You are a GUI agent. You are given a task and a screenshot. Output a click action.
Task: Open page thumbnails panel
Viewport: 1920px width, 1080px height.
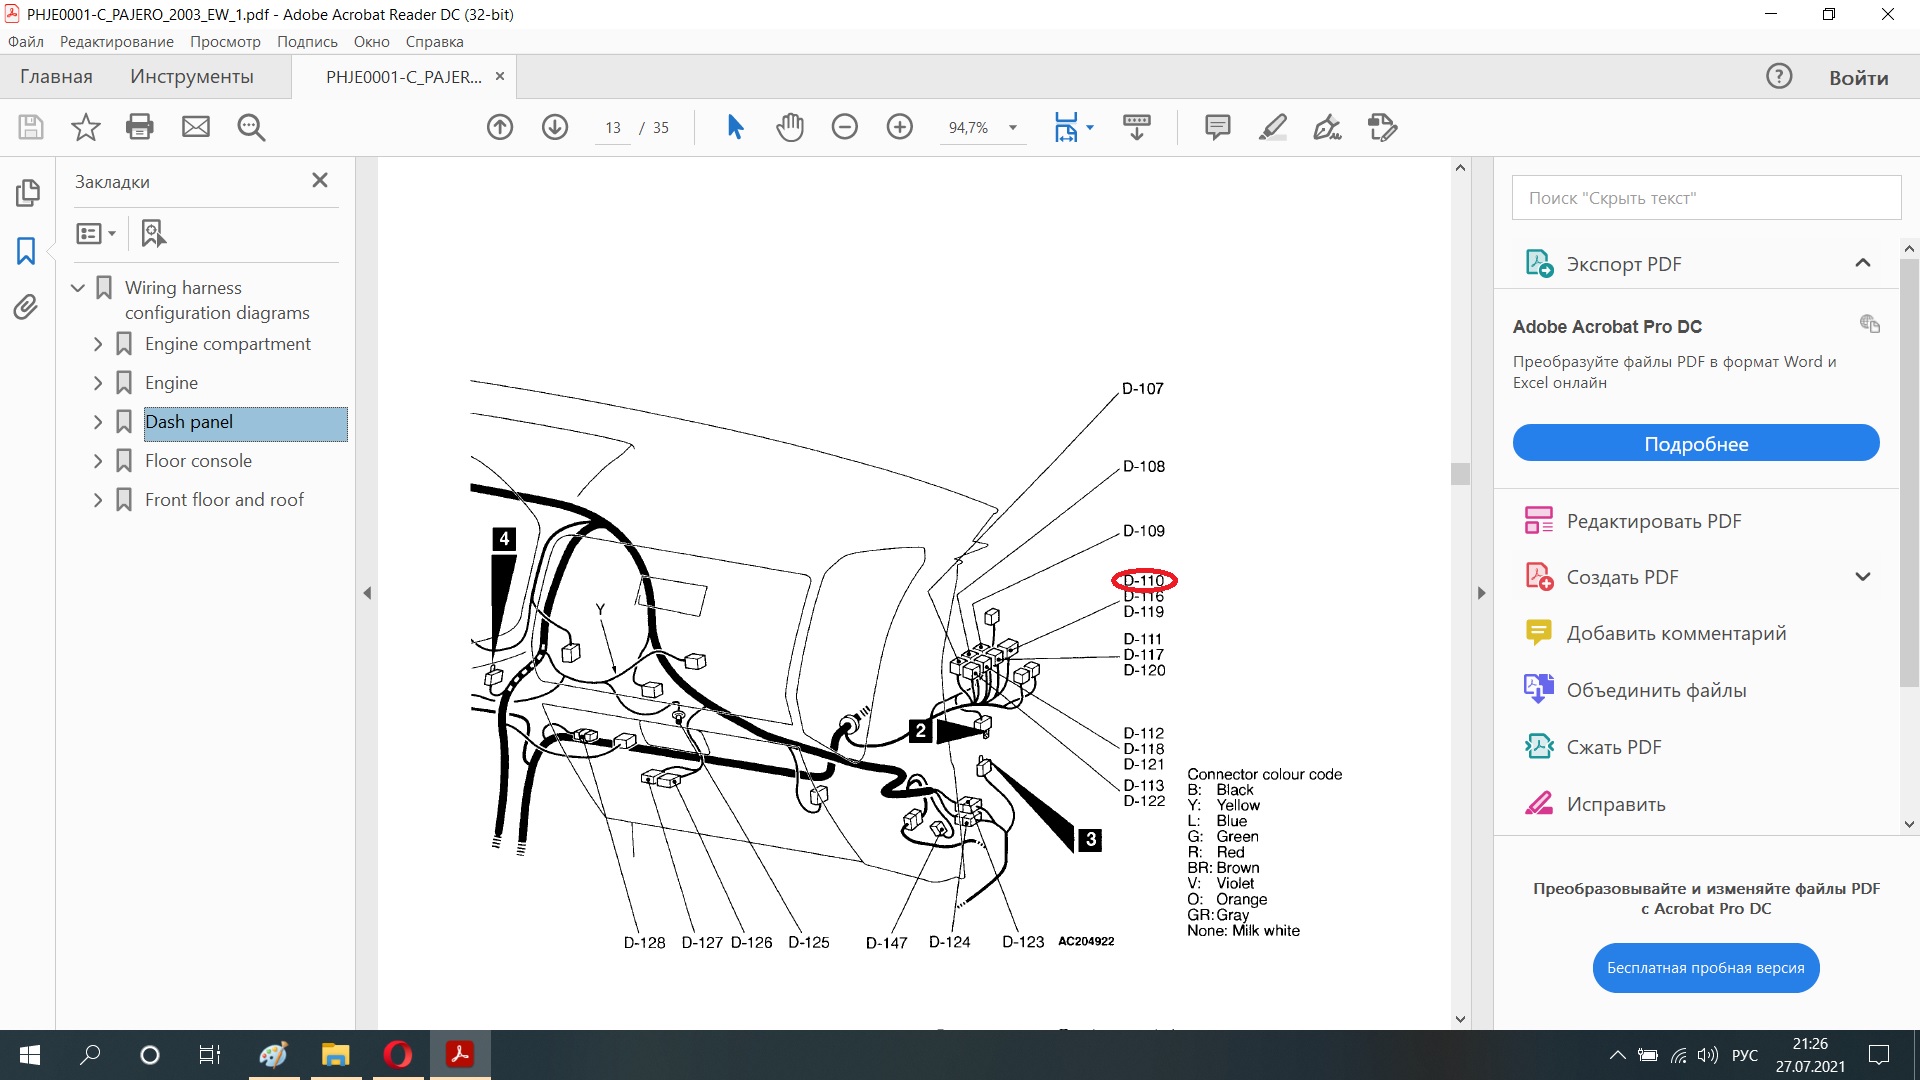tap(27, 192)
